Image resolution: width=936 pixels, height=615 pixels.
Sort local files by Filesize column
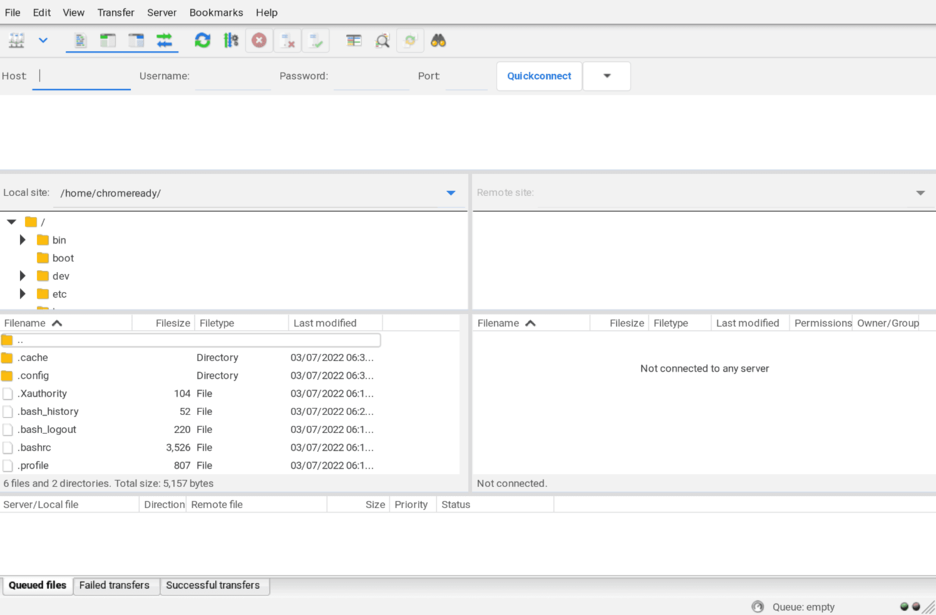(x=163, y=323)
